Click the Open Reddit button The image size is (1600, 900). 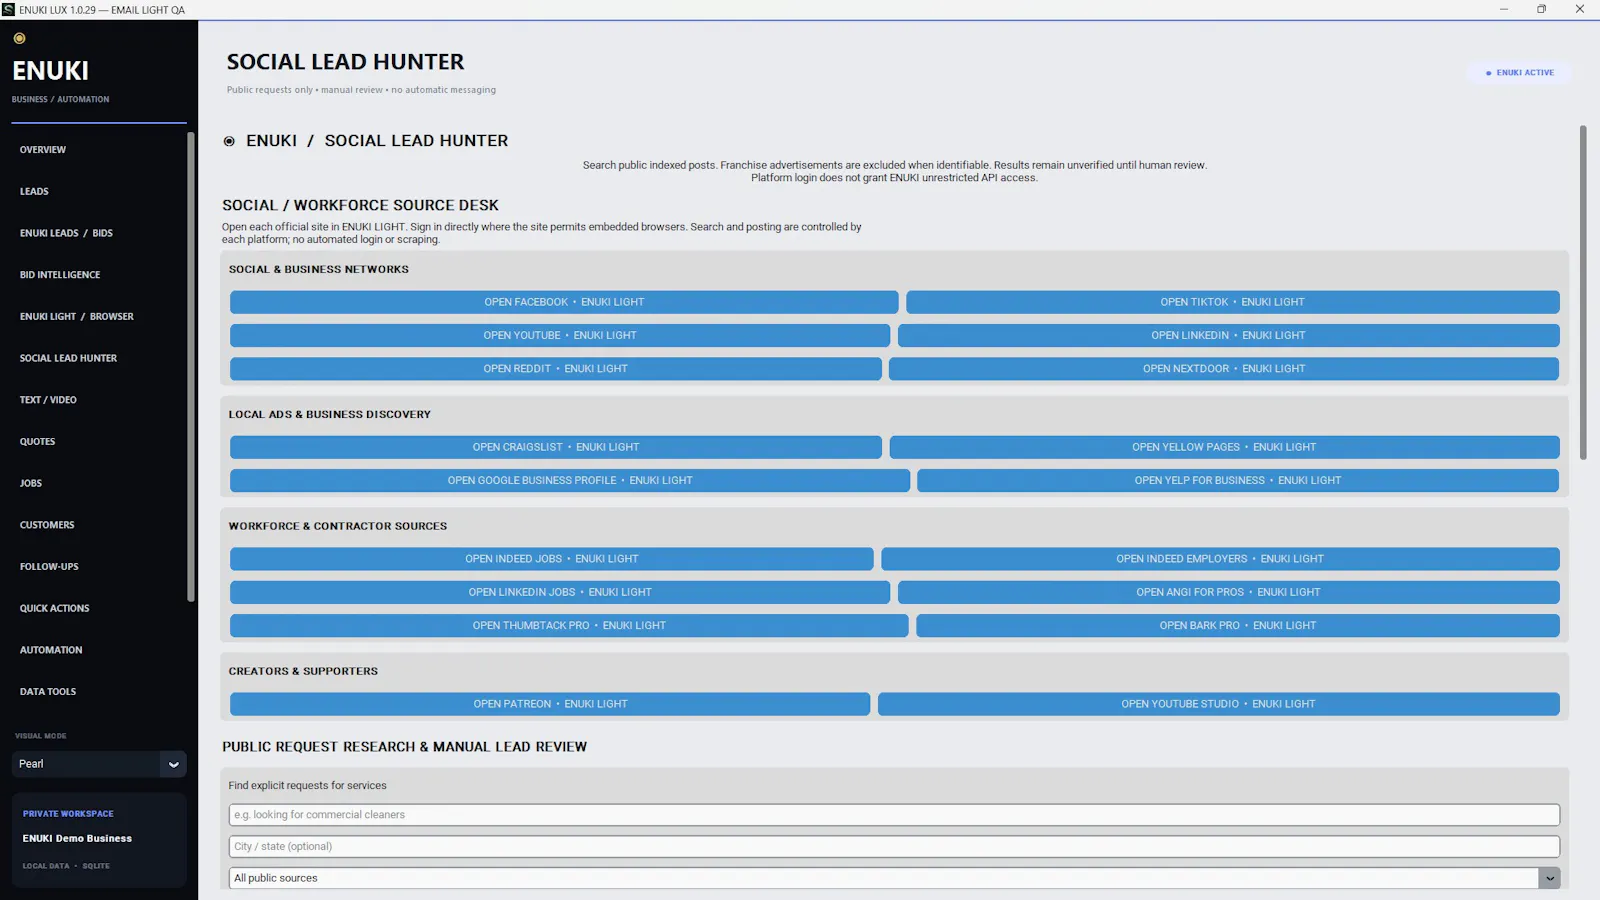pyautogui.click(x=556, y=369)
